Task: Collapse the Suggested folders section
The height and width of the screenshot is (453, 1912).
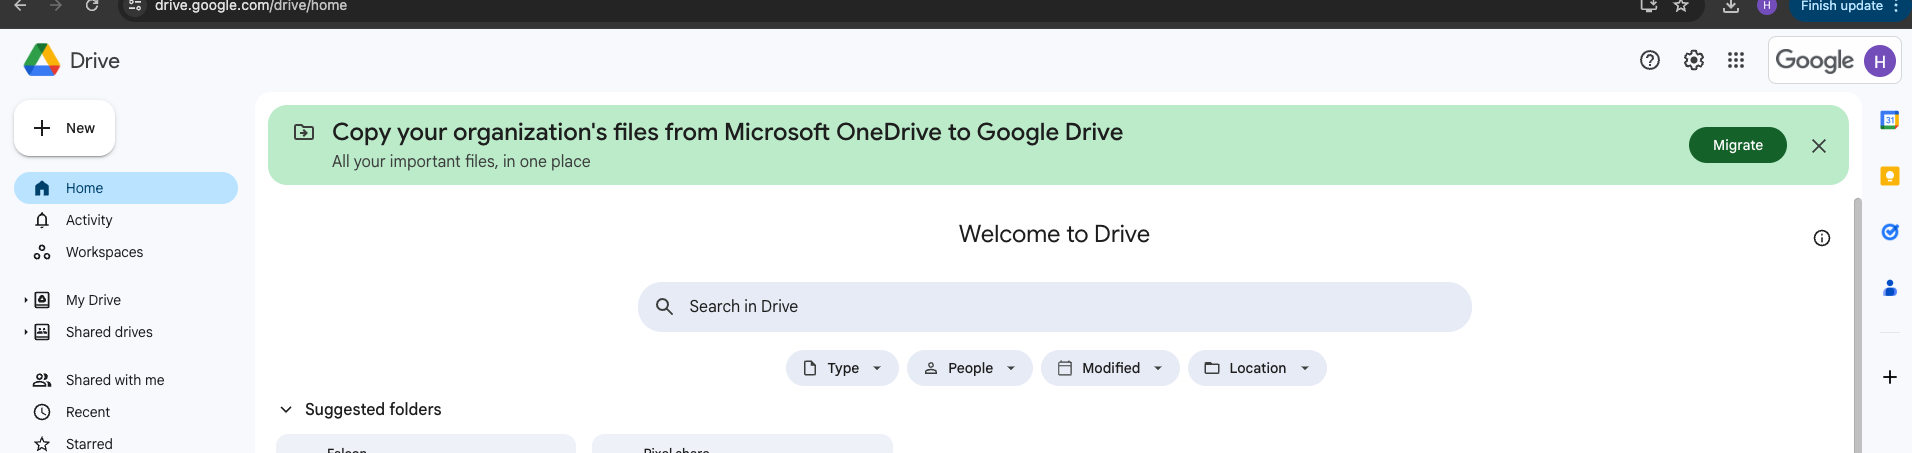Action: pos(286,410)
